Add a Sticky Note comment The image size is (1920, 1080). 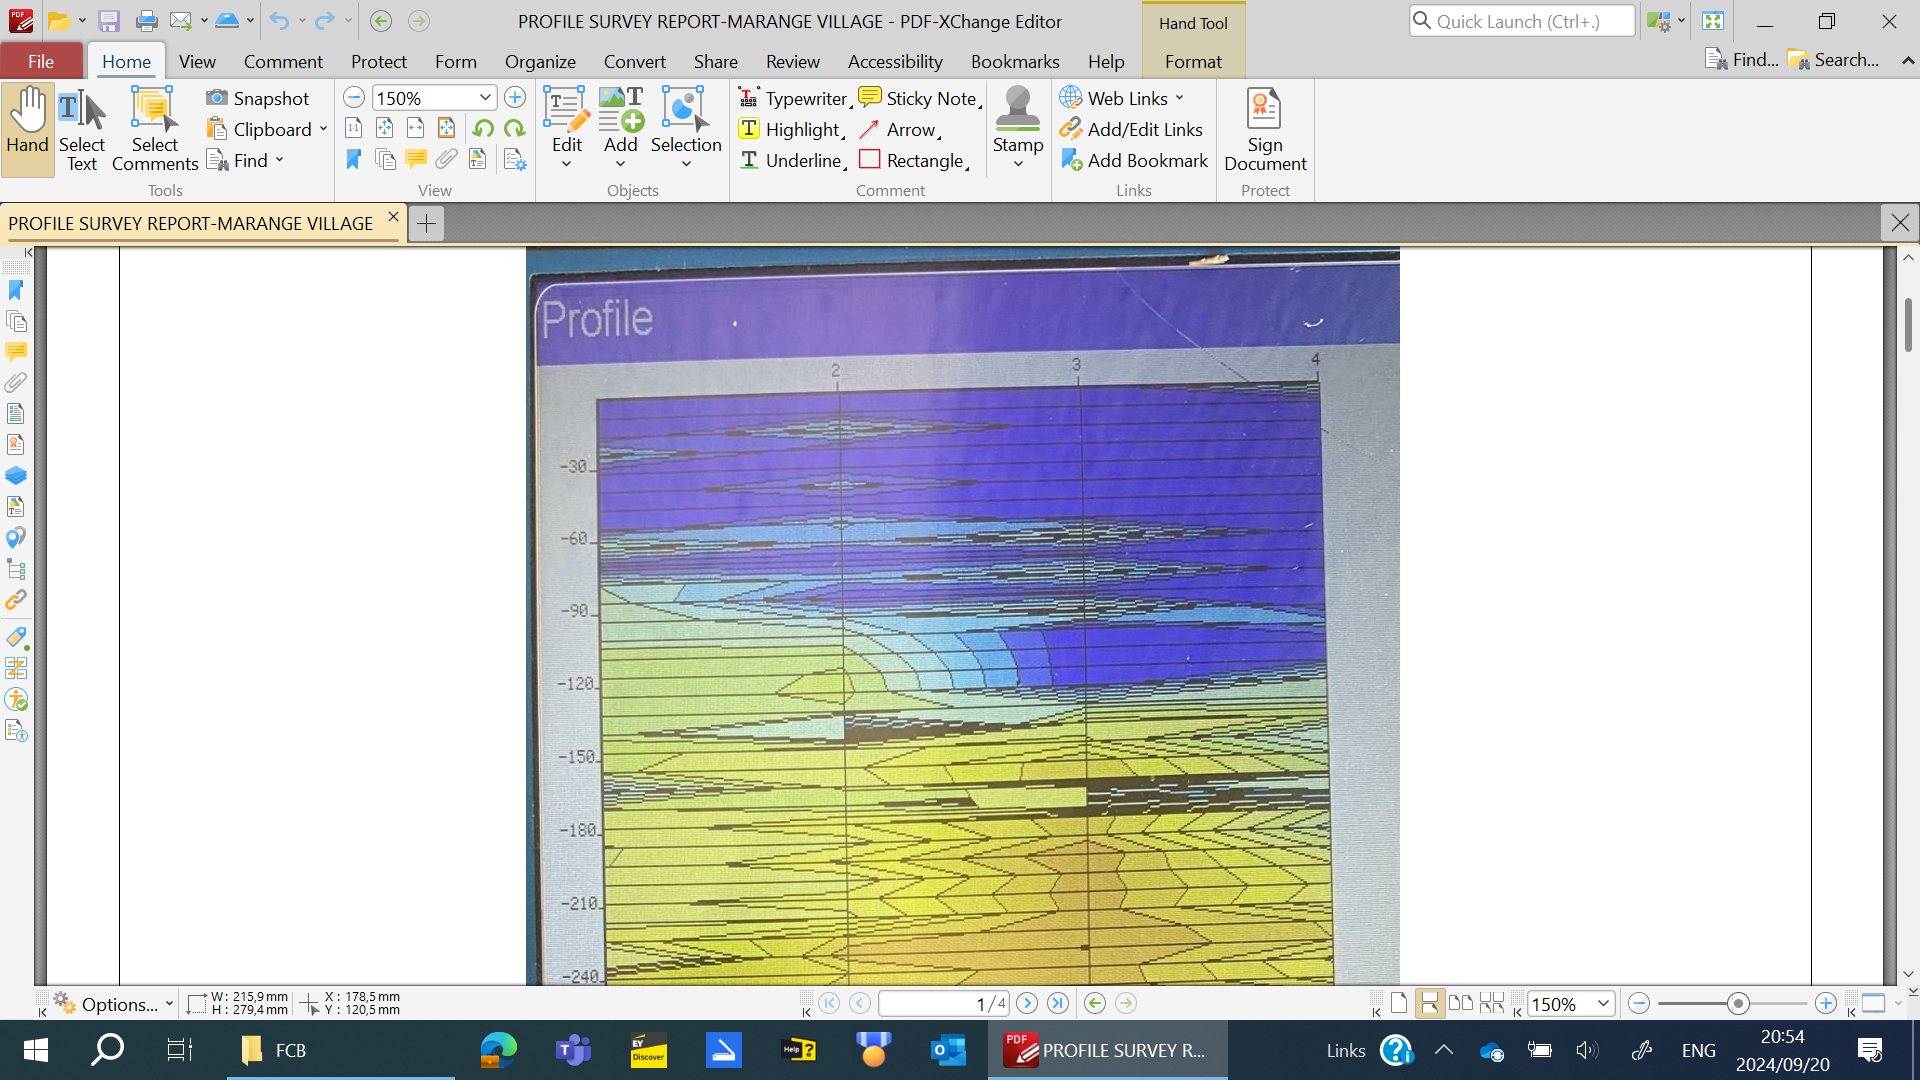(x=919, y=98)
